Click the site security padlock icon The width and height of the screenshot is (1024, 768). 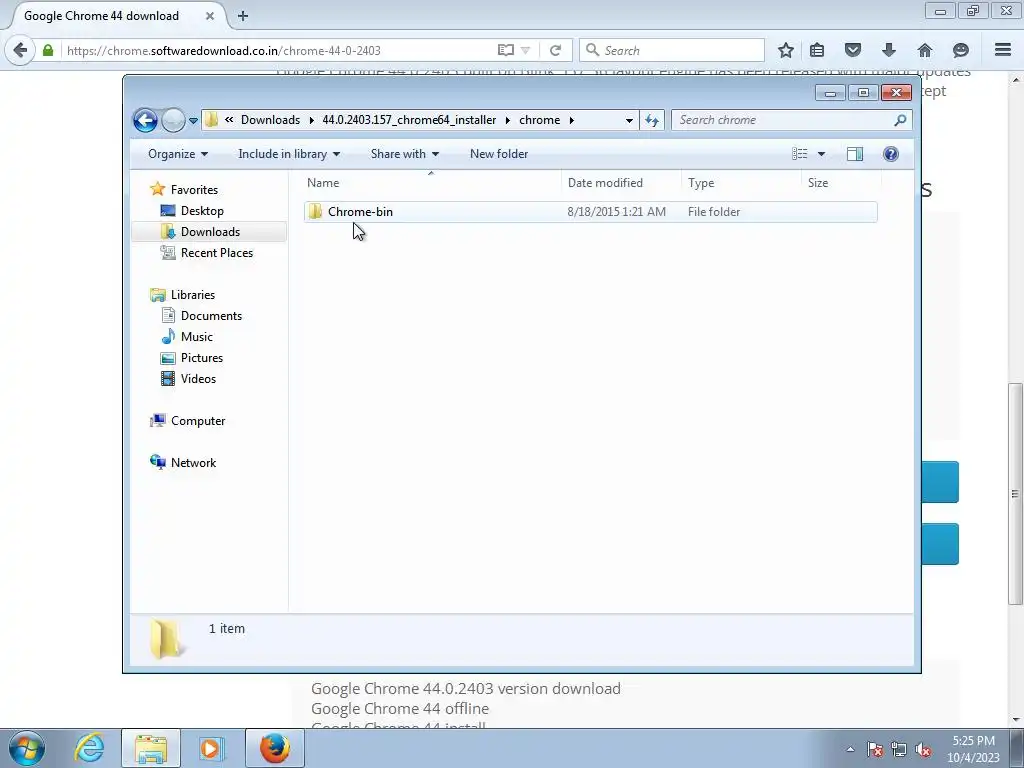click(x=48, y=50)
